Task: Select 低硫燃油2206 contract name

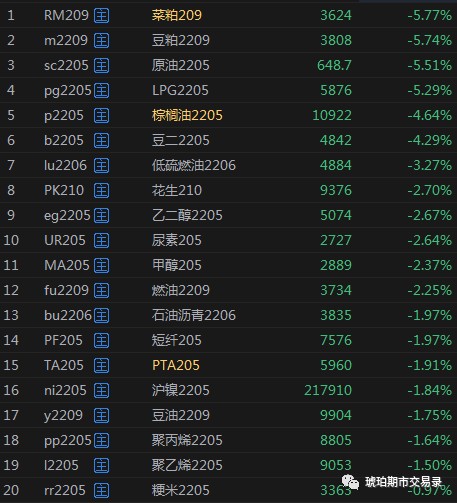Action: click(194, 165)
